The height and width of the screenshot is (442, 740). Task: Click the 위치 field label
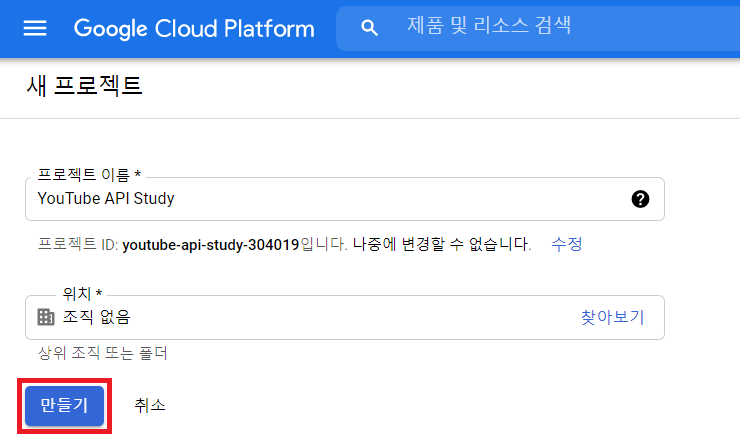tap(82, 293)
